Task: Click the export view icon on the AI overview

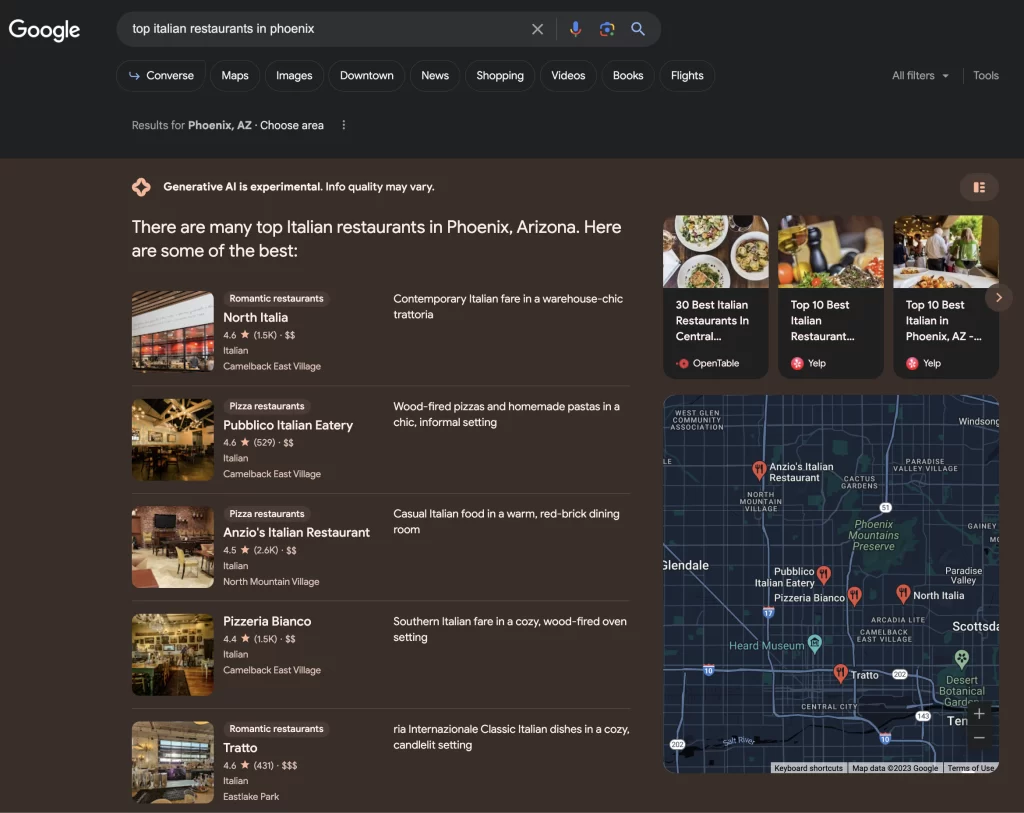Action: click(979, 187)
